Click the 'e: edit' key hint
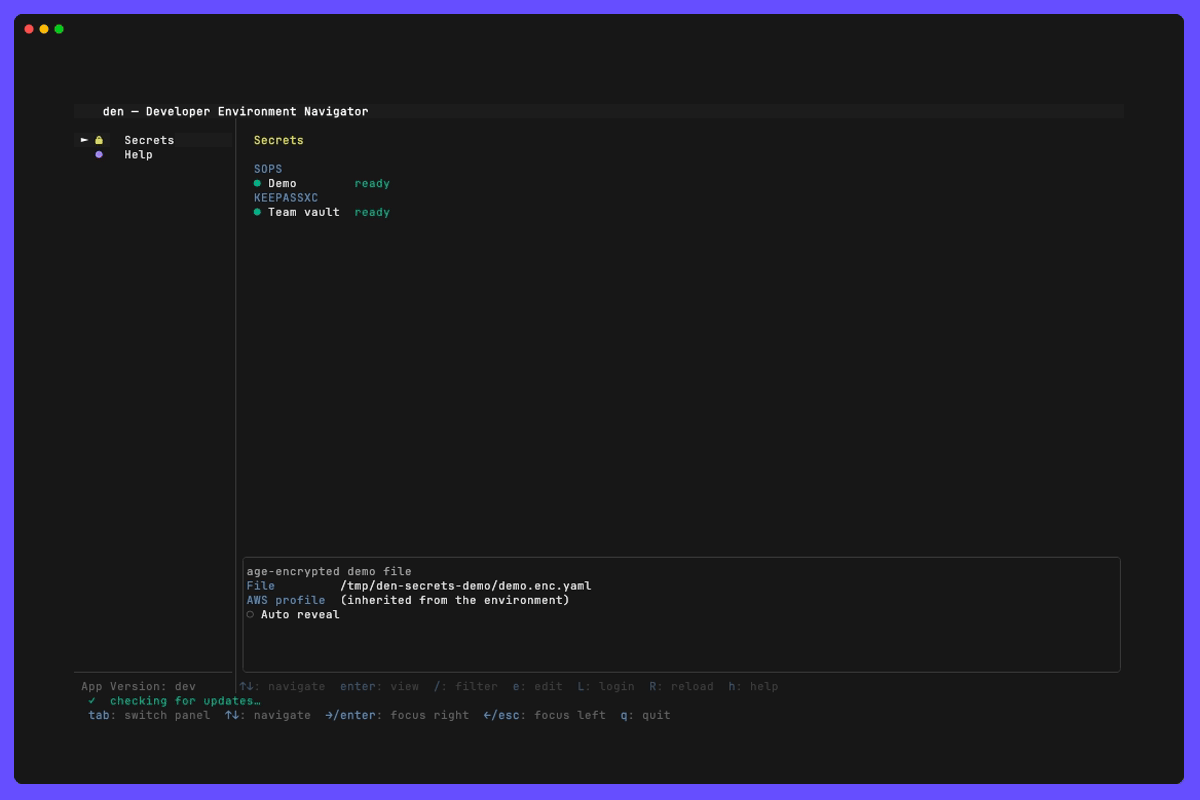The width and height of the screenshot is (1200, 800). pos(538,687)
